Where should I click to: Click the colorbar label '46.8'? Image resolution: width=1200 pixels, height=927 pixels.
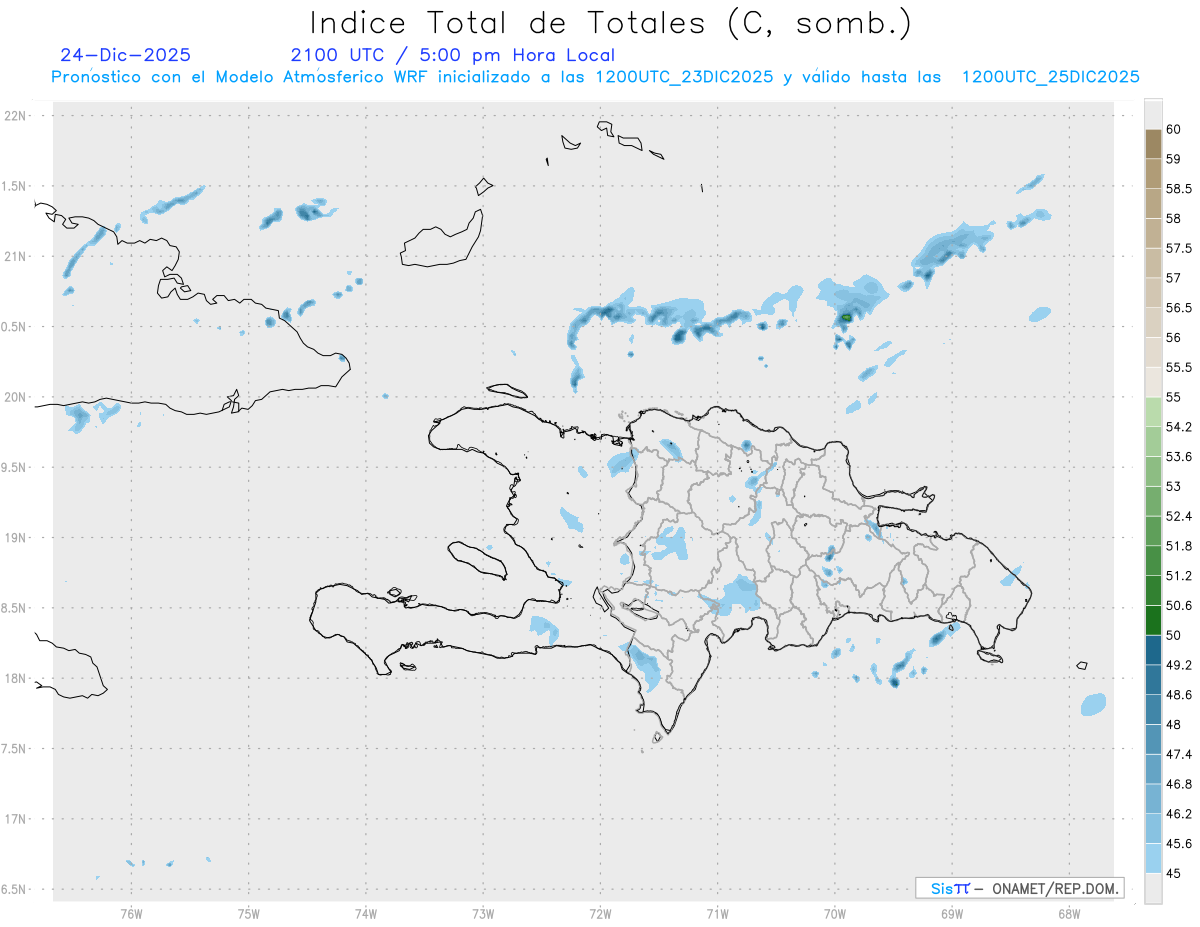click(1178, 784)
